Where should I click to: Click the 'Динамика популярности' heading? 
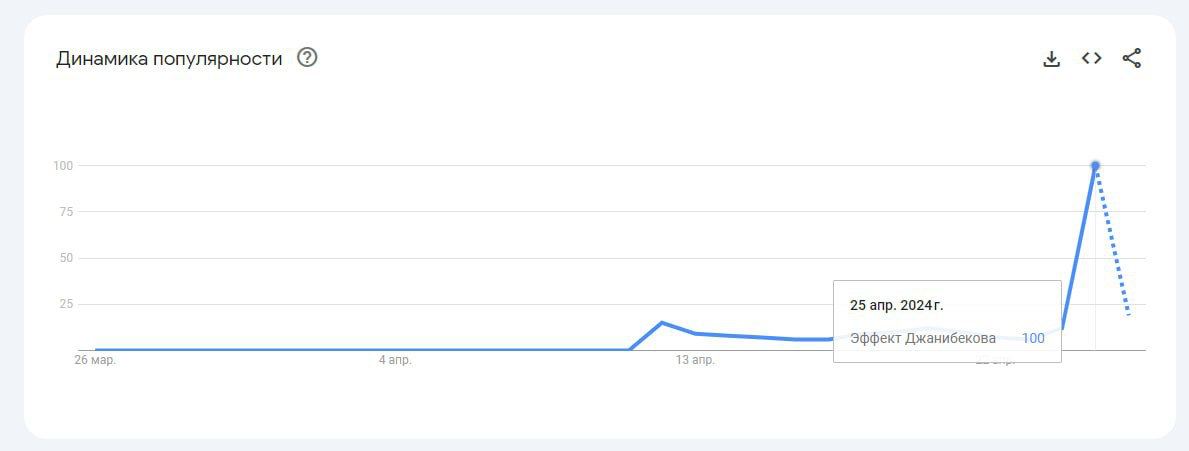[169, 59]
